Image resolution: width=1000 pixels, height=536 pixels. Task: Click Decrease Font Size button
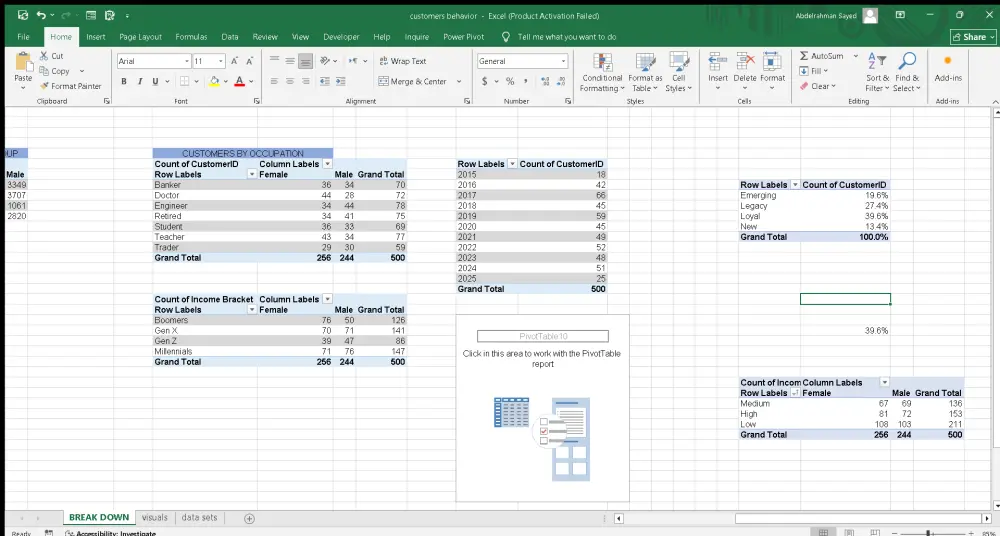(250, 61)
